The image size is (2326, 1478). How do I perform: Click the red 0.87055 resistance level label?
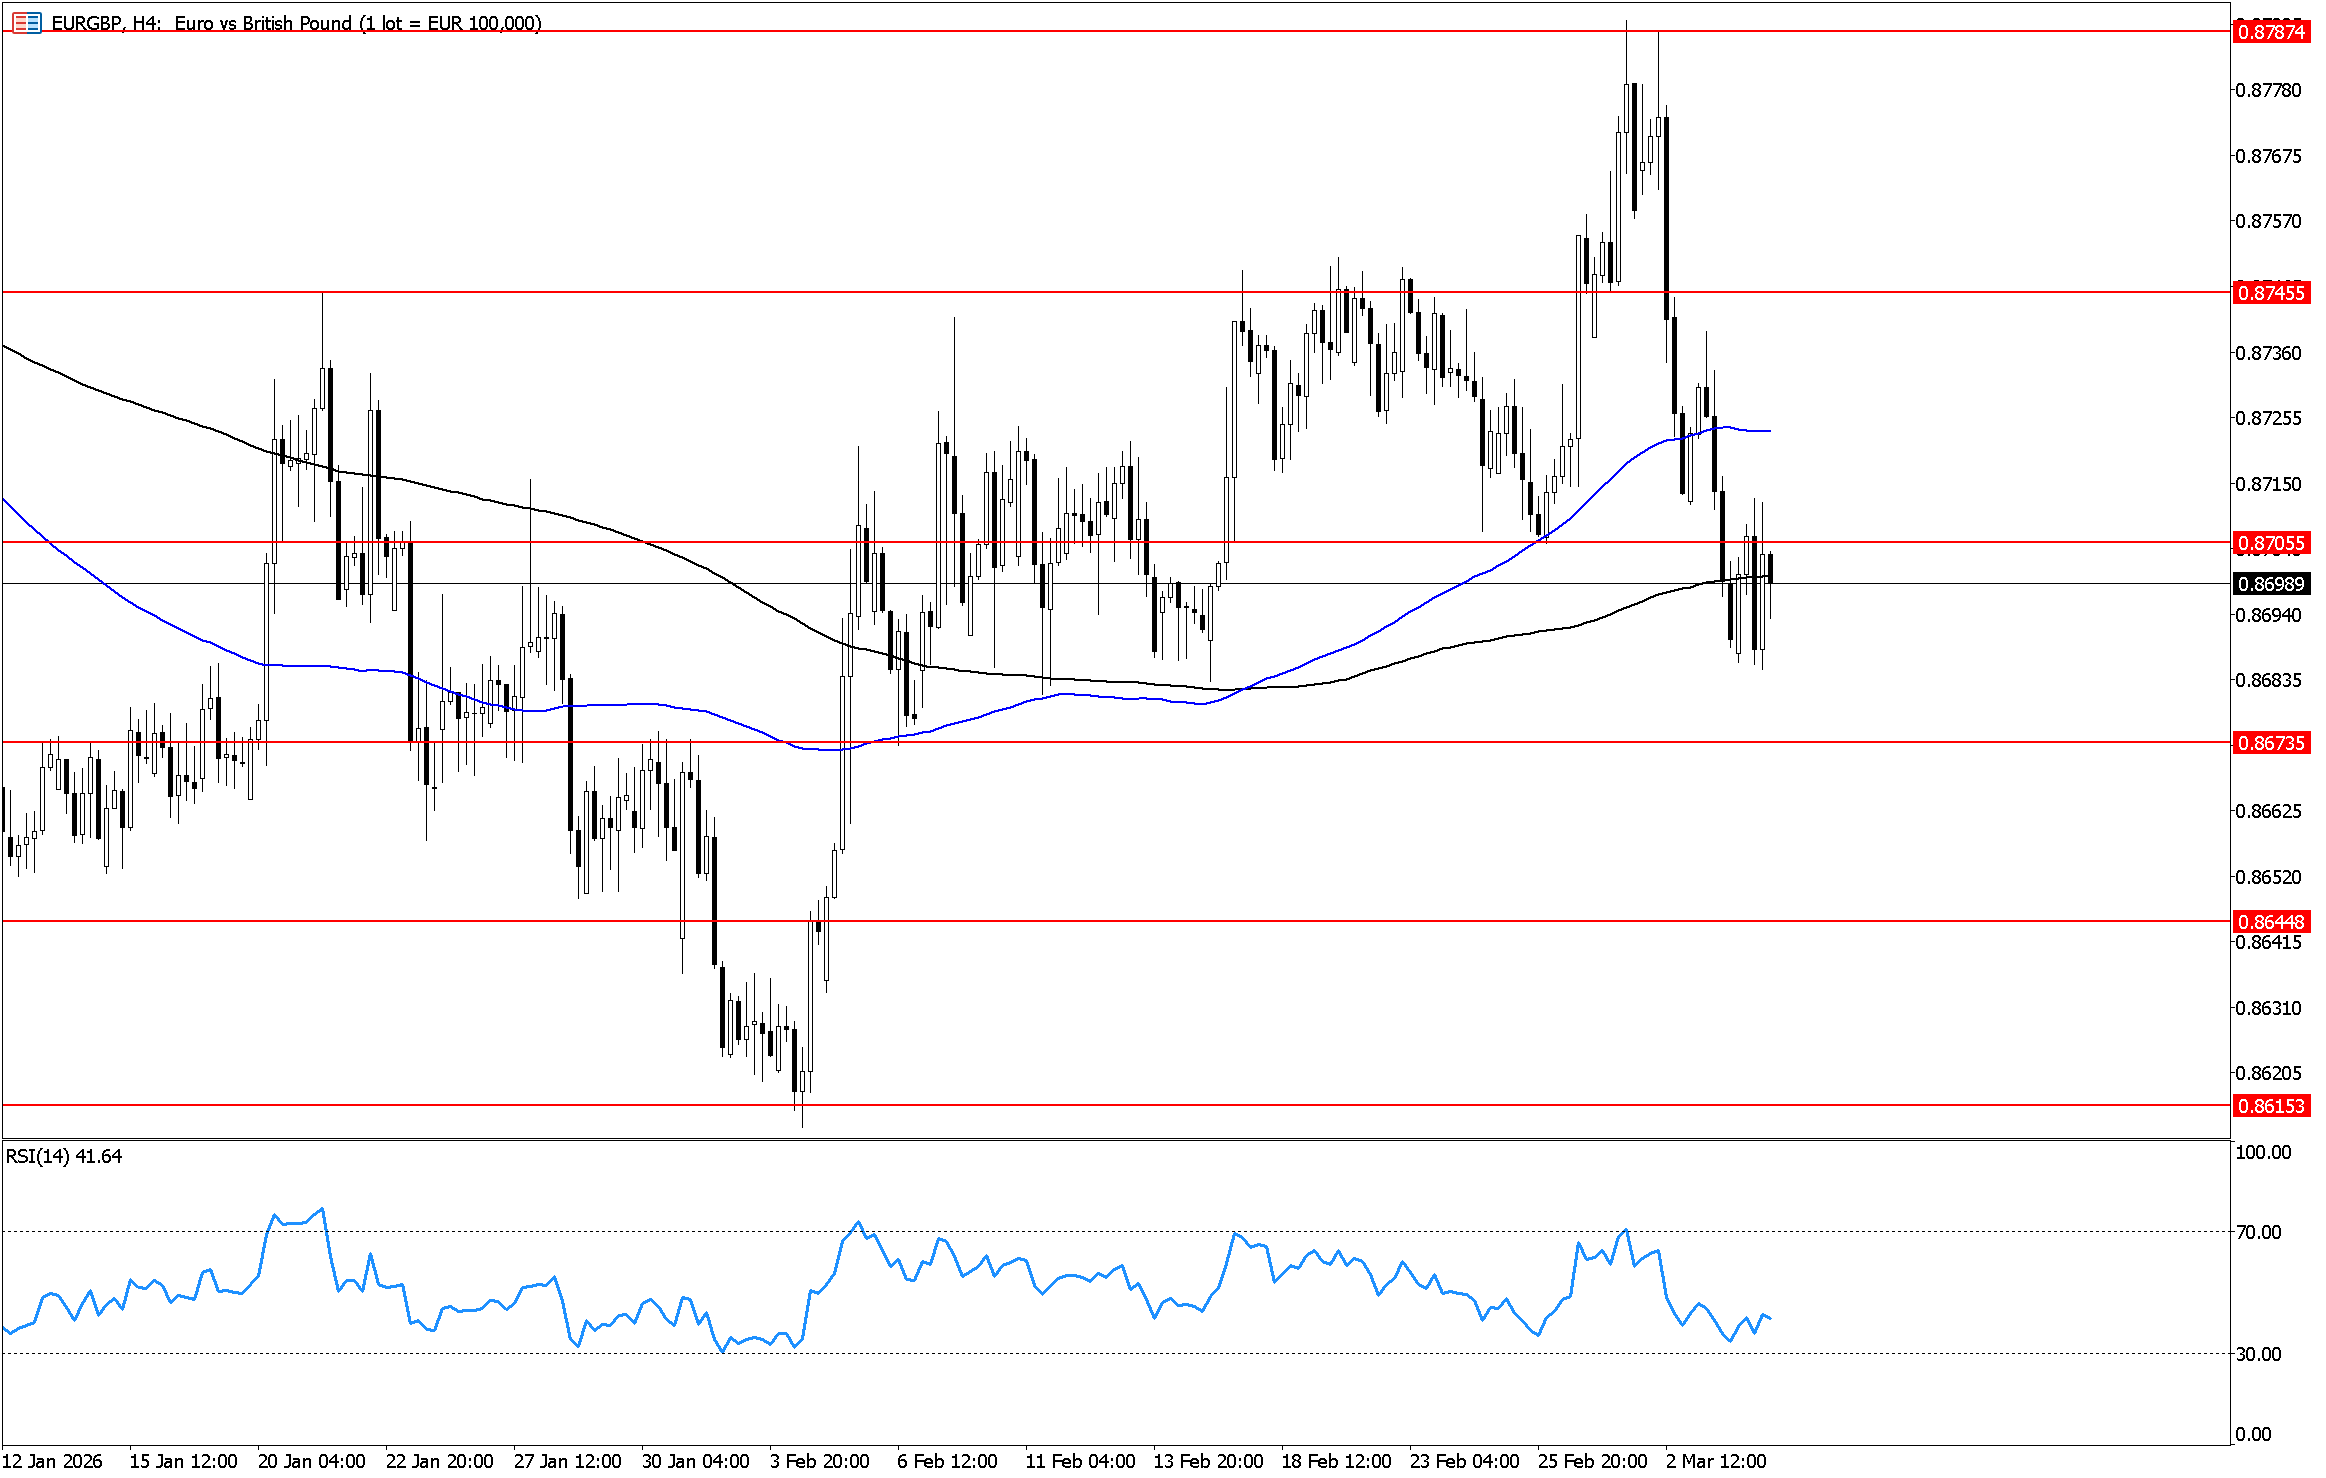point(2271,543)
